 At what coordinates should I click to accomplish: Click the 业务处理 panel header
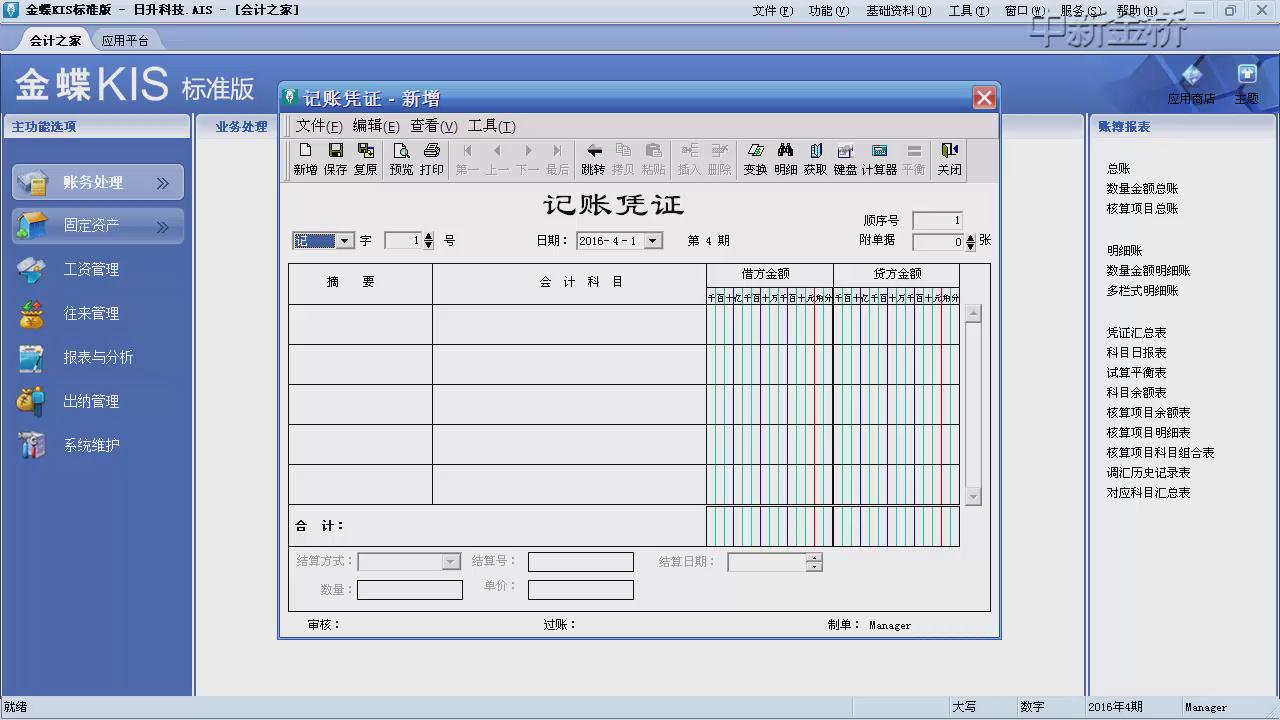[x=241, y=127]
